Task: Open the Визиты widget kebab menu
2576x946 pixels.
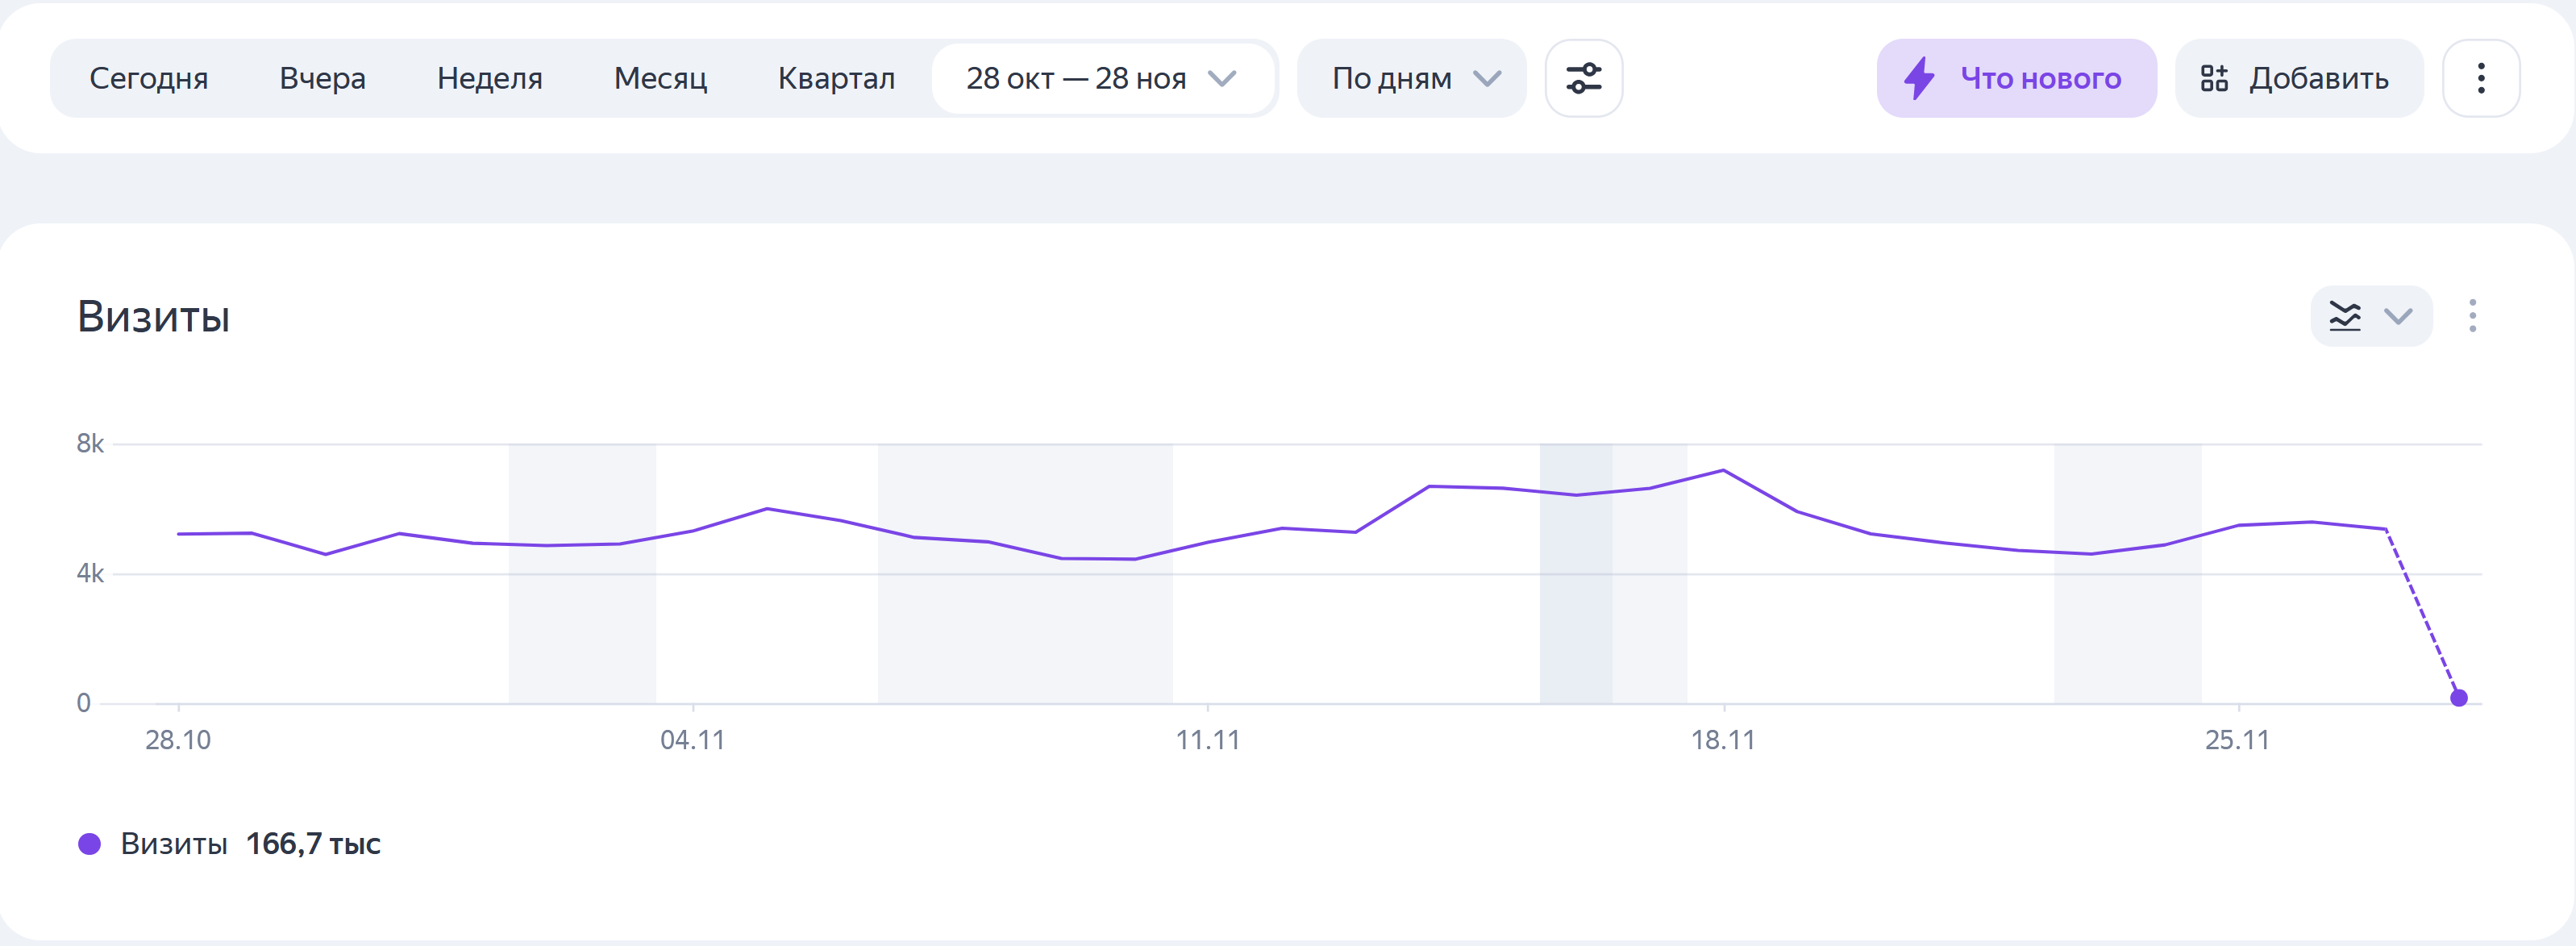Action: pyautogui.click(x=2472, y=316)
